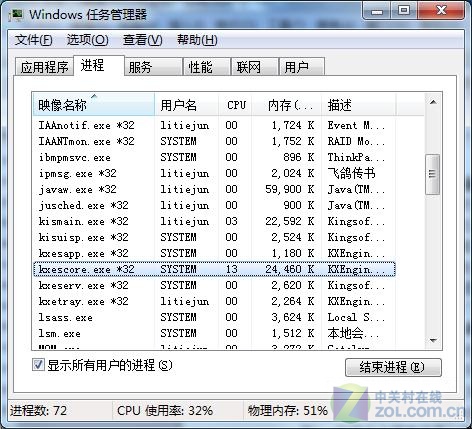Click the 结束进程(E) button
Screen dimensions: 472x429
(x=393, y=367)
